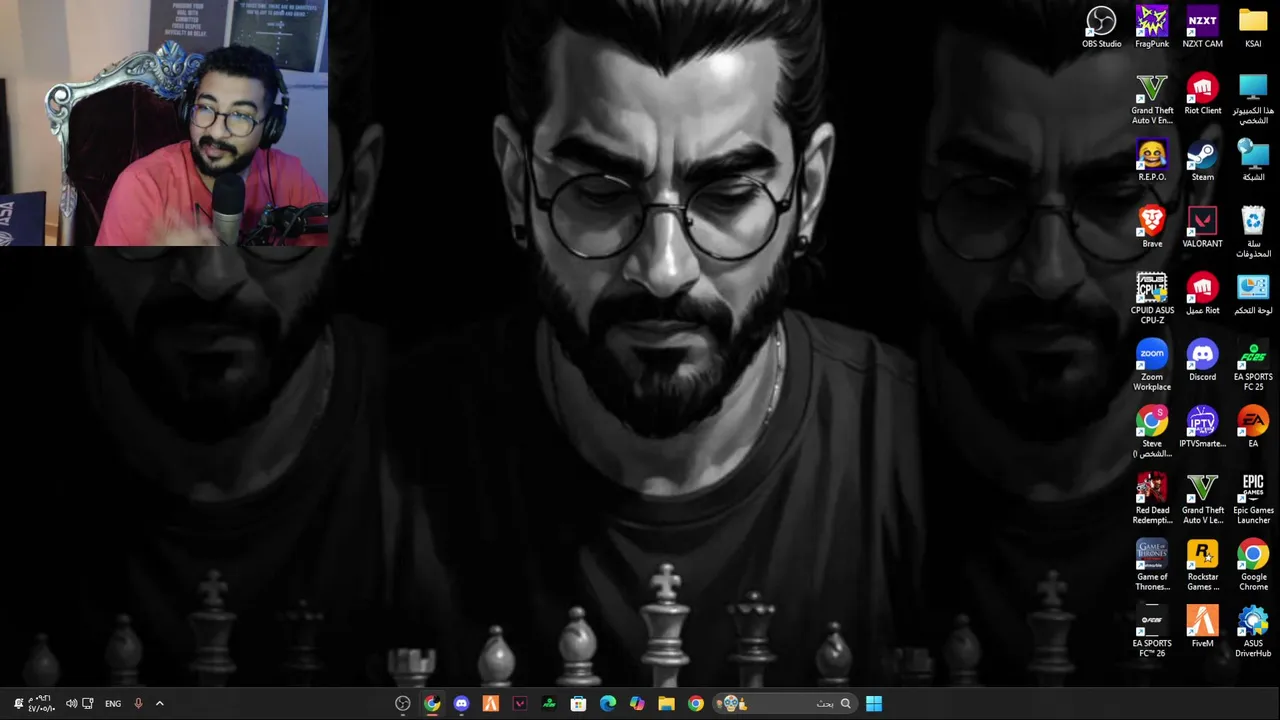Open ASUS DriverHub desktop icon
The height and width of the screenshot is (720, 1280).
click(1253, 632)
